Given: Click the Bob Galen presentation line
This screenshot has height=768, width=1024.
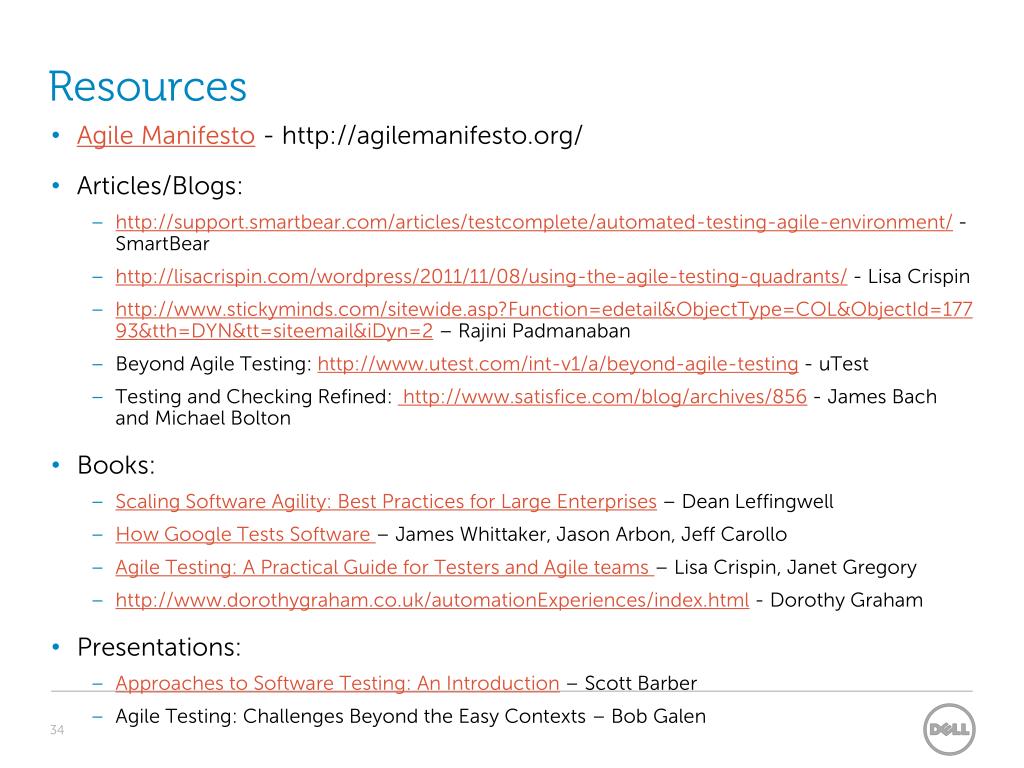Looking at the screenshot, I should 411,716.
